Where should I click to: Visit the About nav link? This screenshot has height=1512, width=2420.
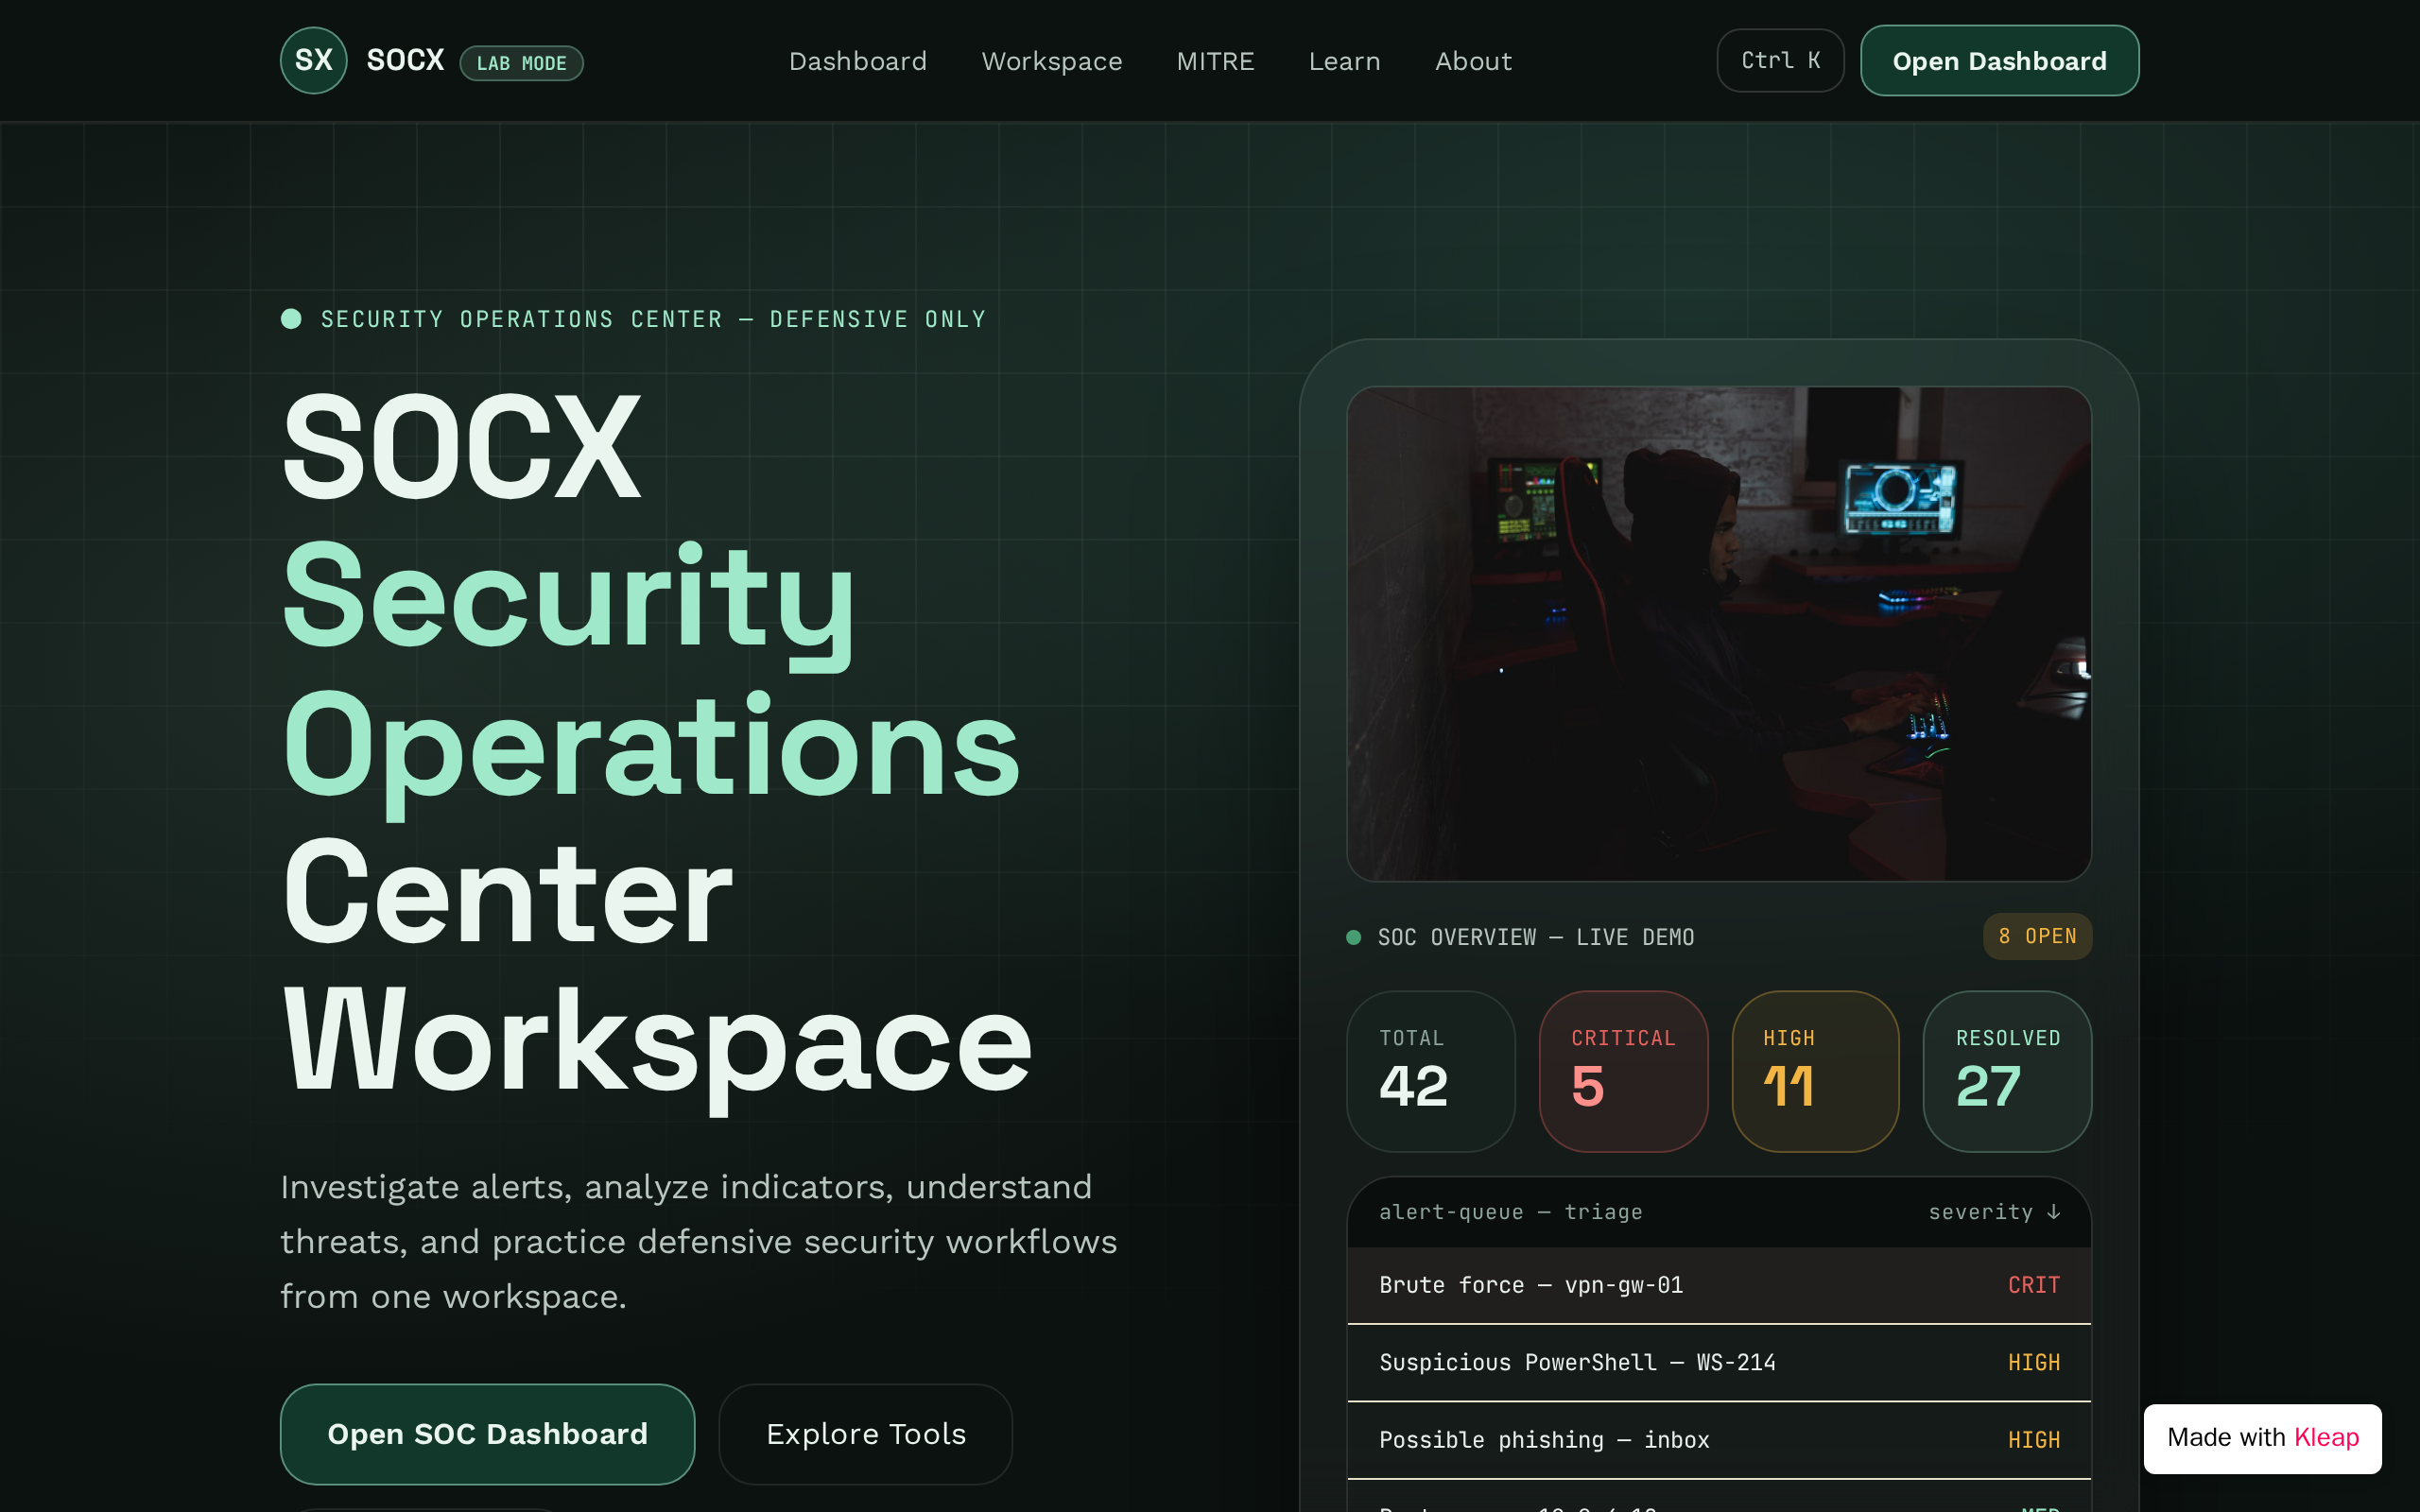[x=1473, y=61]
